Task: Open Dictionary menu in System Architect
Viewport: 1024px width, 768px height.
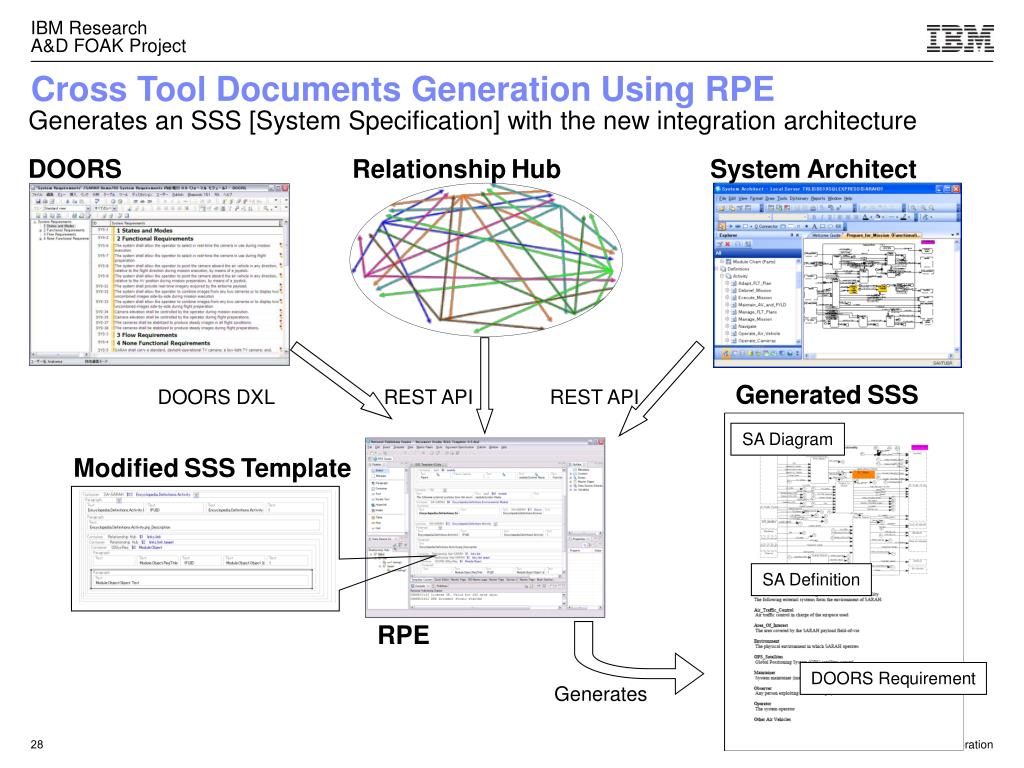Action: click(x=799, y=199)
